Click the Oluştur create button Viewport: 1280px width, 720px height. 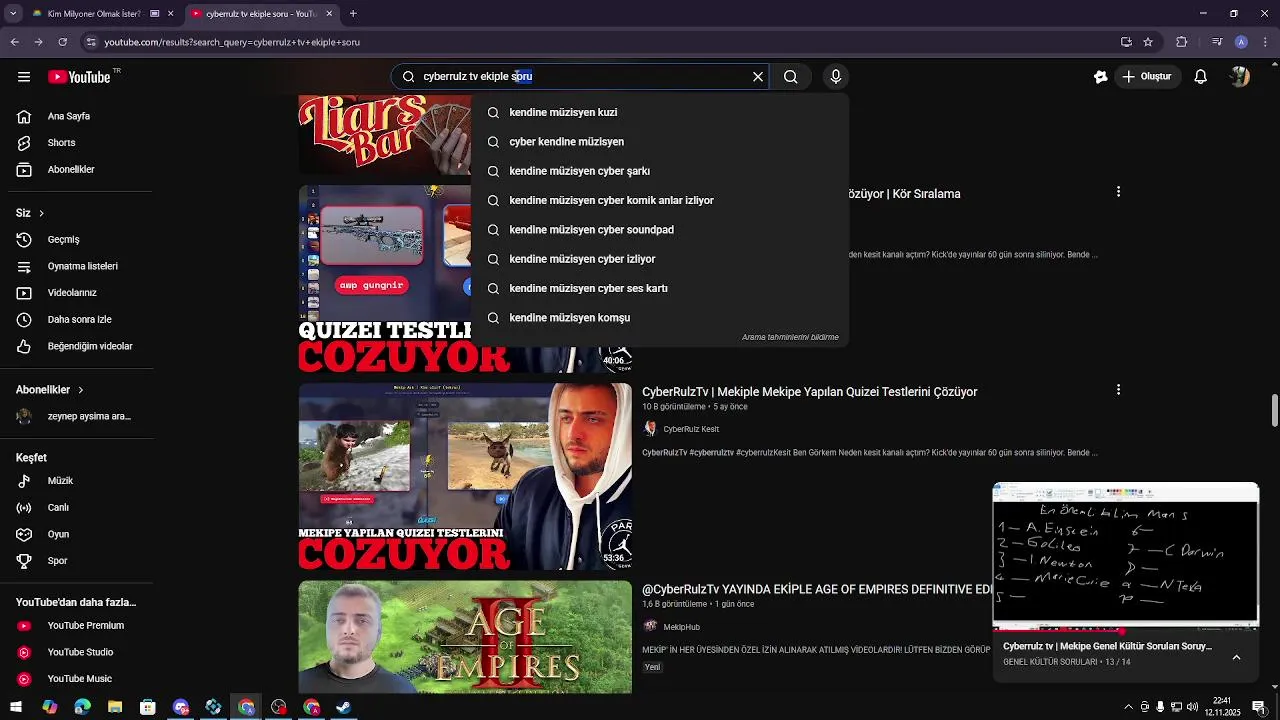coord(1146,77)
